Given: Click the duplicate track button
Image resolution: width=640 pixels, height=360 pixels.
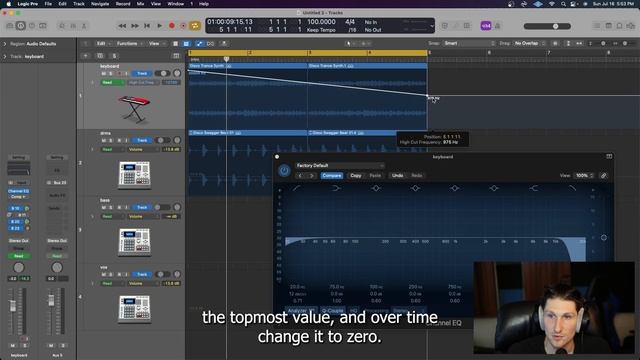Looking at the screenshot, I should click(100, 56).
